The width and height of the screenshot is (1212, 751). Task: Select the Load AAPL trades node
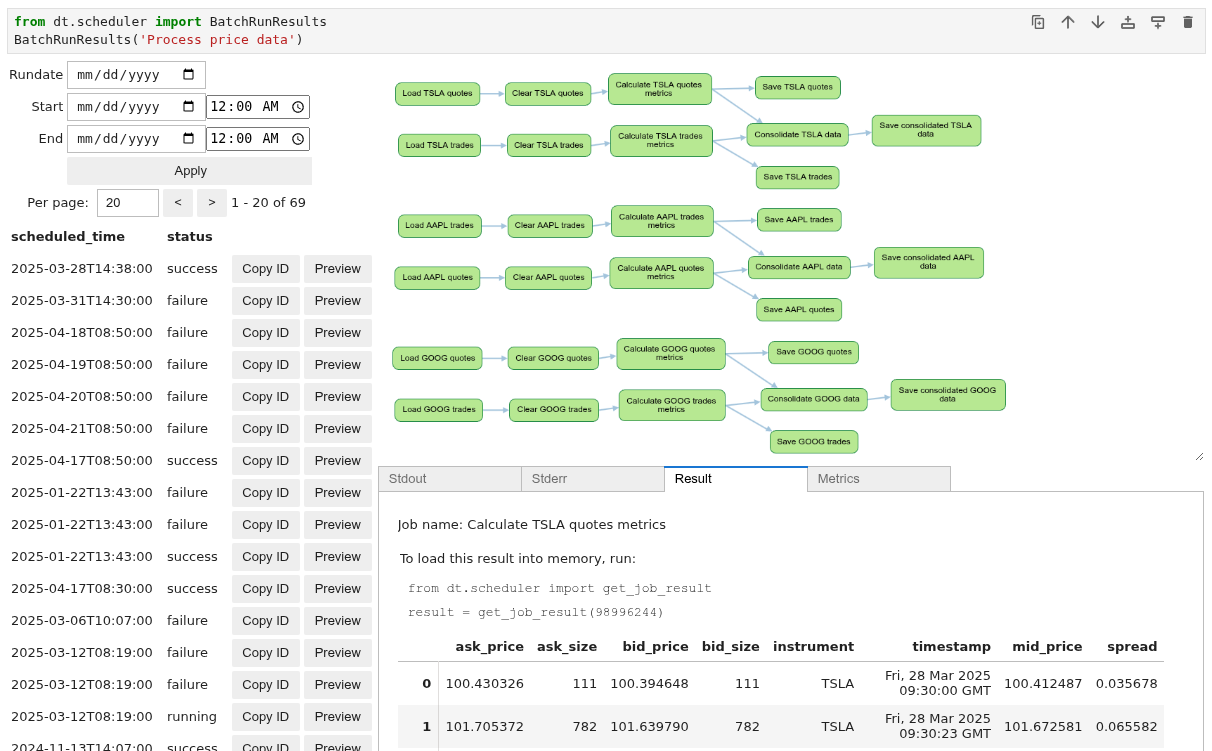[440, 226]
